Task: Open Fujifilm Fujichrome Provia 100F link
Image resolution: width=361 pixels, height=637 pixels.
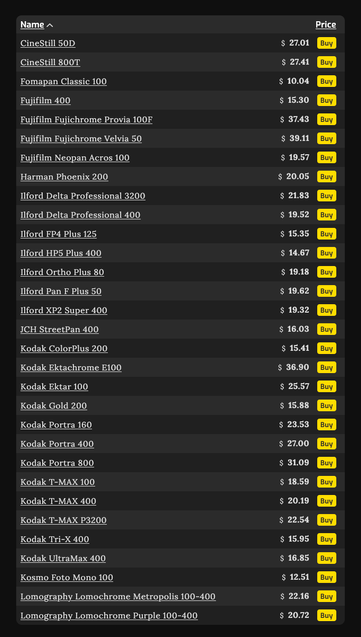Action: point(86,119)
